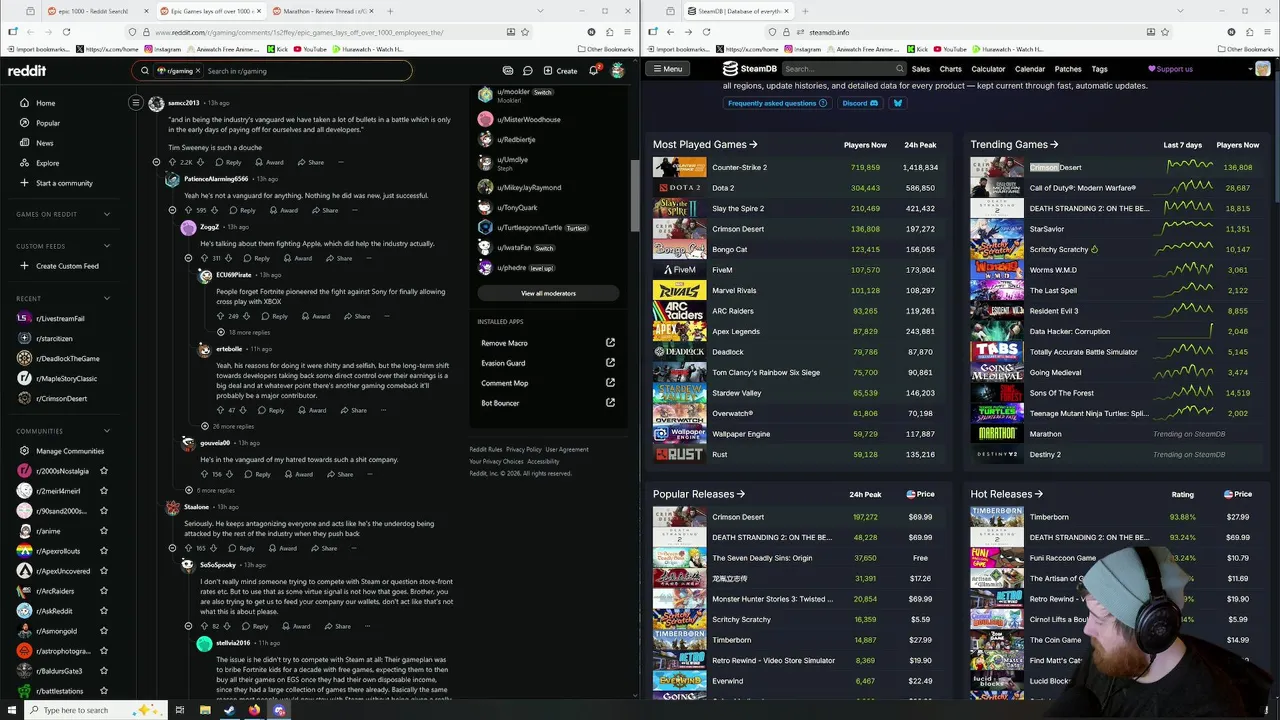Viewport: 1280px width, 720px height.
Task: Click Reddit Create post button
Action: (560, 71)
